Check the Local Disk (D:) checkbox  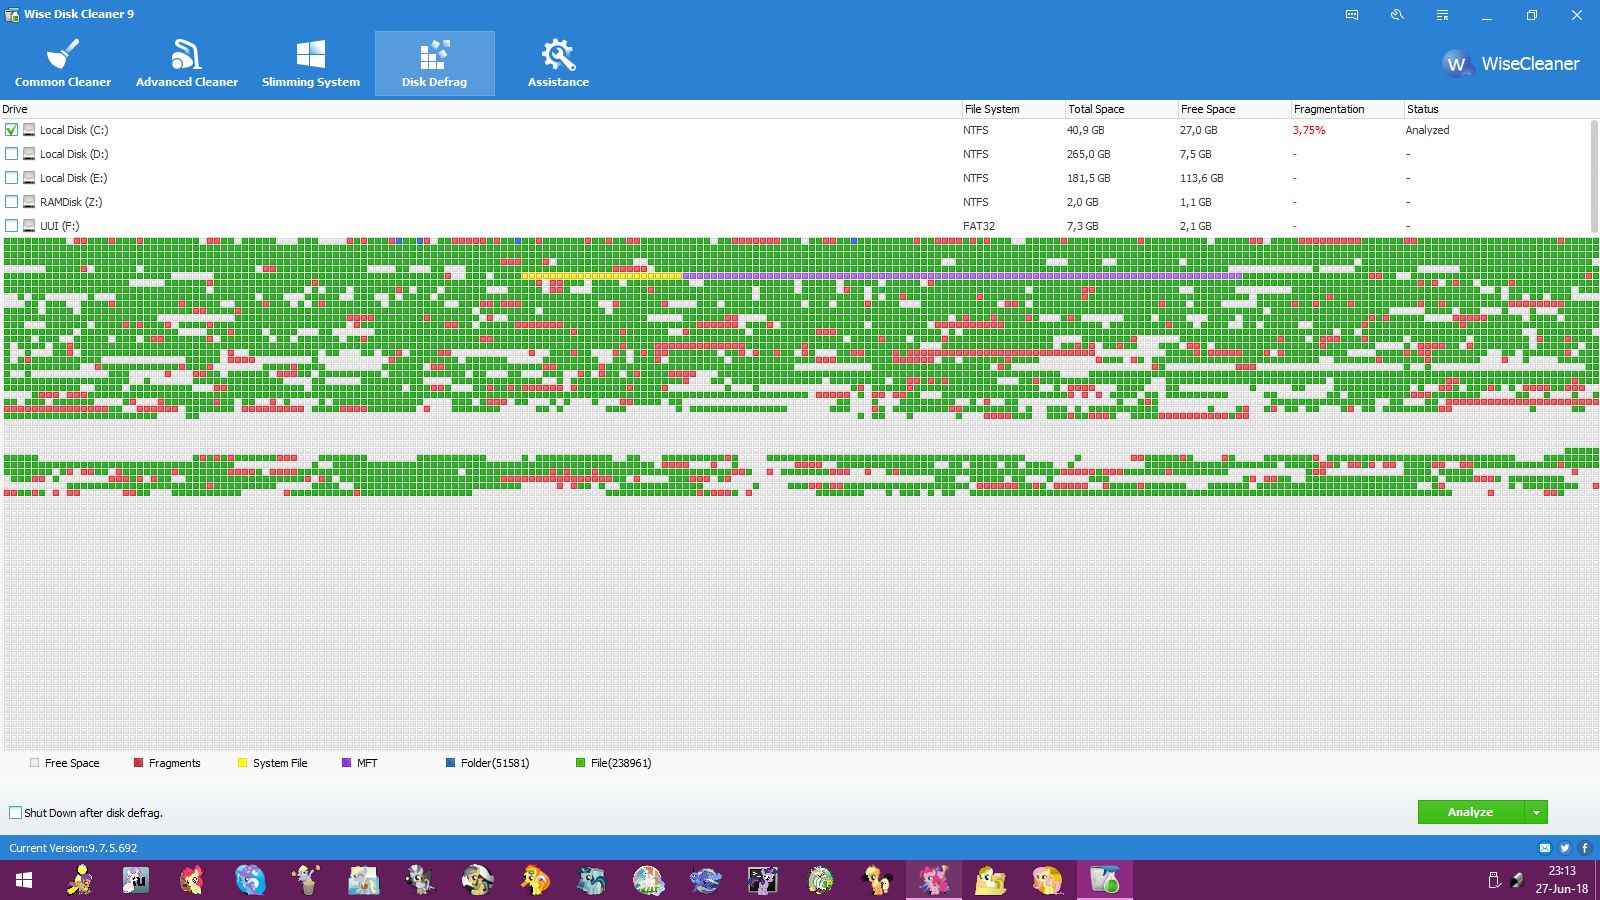(x=12, y=154)
